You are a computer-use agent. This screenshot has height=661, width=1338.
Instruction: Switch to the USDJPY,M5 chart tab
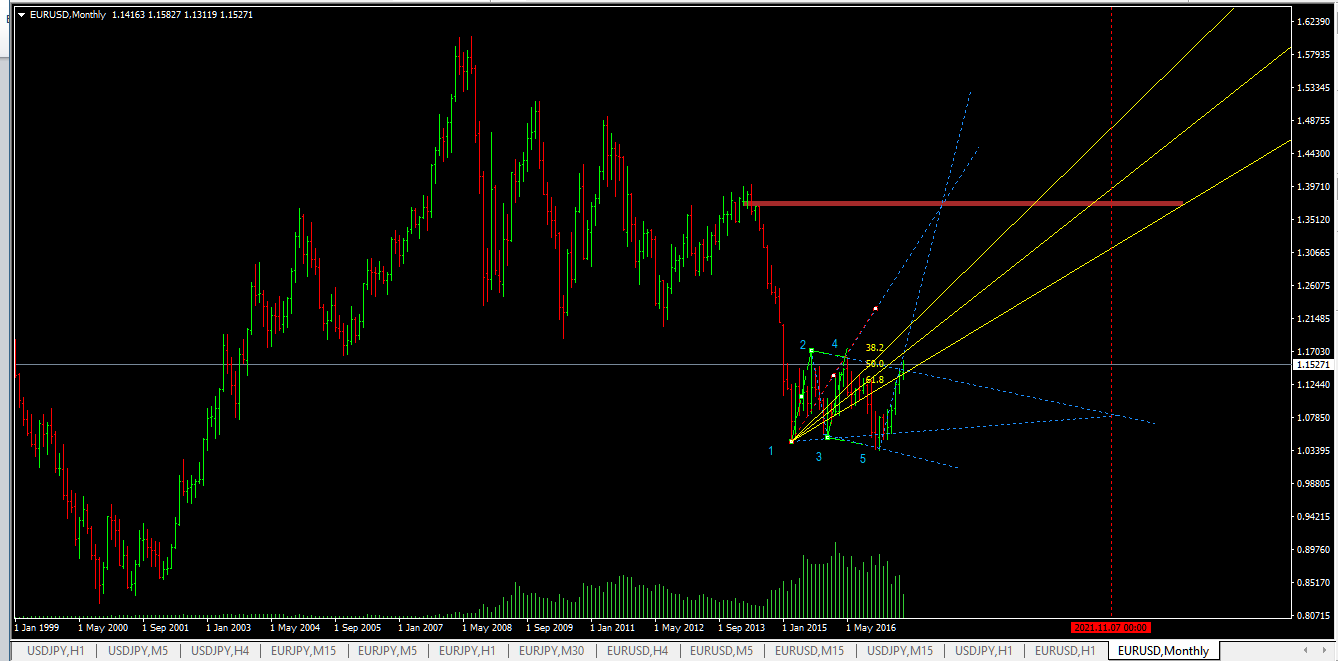[137, 651]
